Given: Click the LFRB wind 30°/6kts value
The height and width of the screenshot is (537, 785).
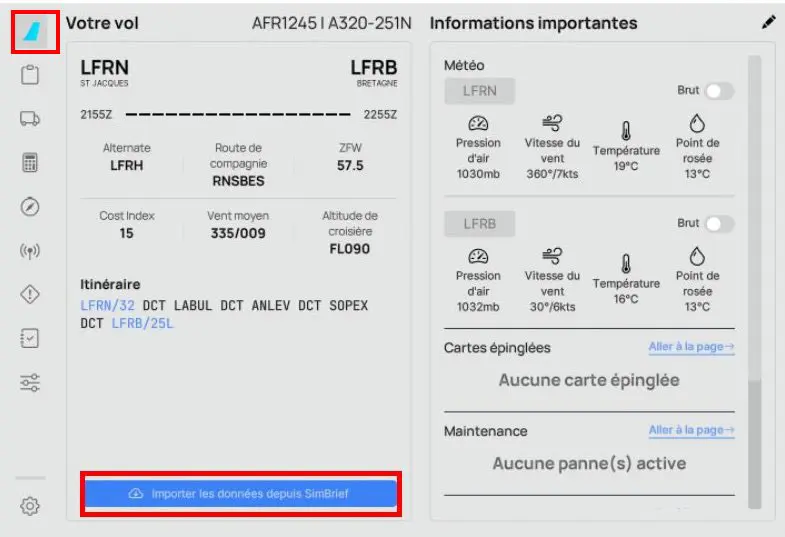Looking at the screenshot, I should [x=552, y=307].
